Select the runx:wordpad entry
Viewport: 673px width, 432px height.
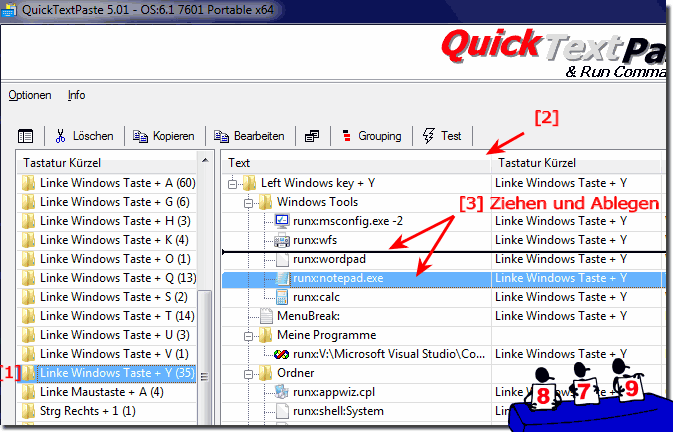(329, 259)
